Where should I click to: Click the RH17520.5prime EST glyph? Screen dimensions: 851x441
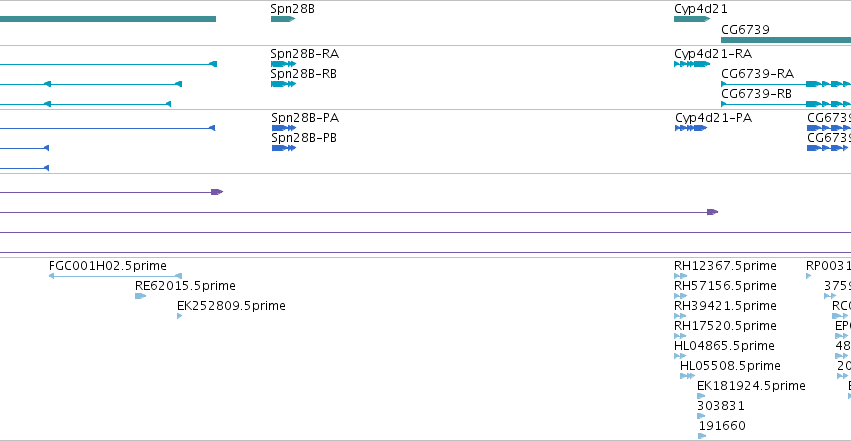click(x=681, y=336)
